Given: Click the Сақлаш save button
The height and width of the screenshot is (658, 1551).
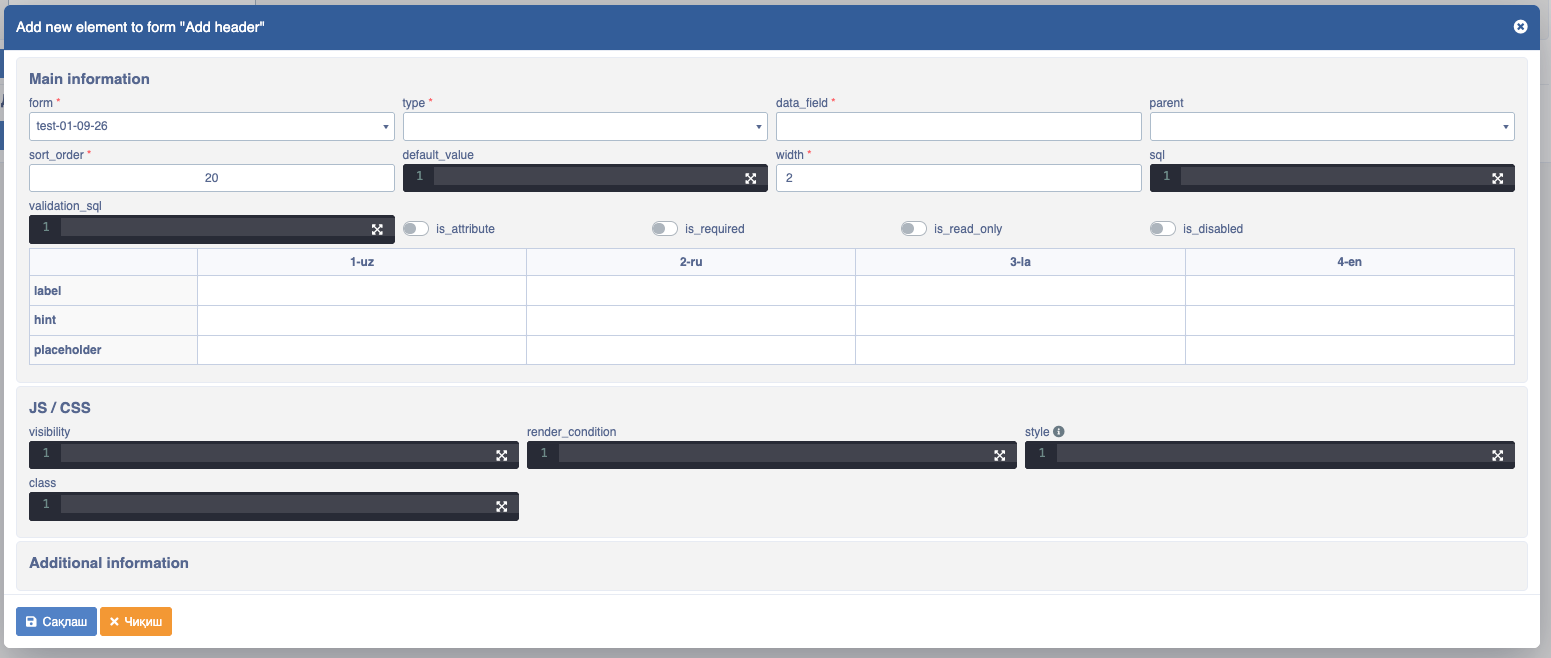Looking at the screenshot, I should 56,621.
